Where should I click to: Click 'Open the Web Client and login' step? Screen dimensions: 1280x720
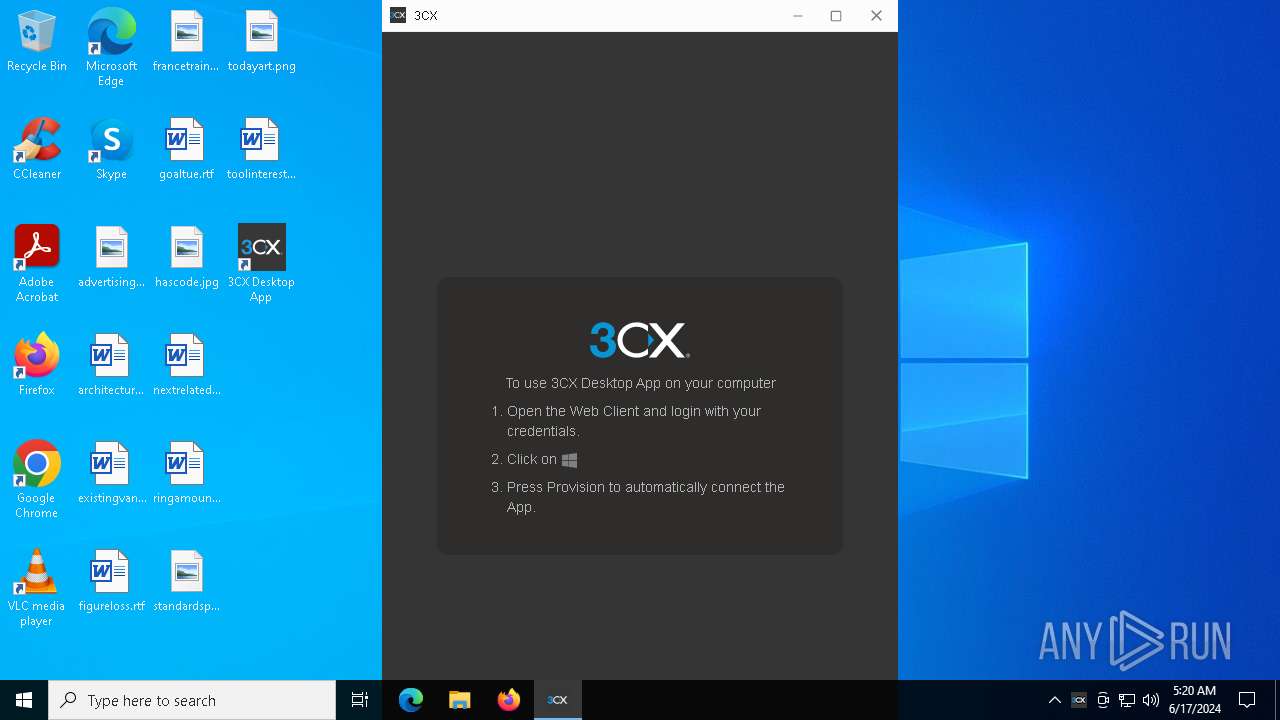[634, 421]
